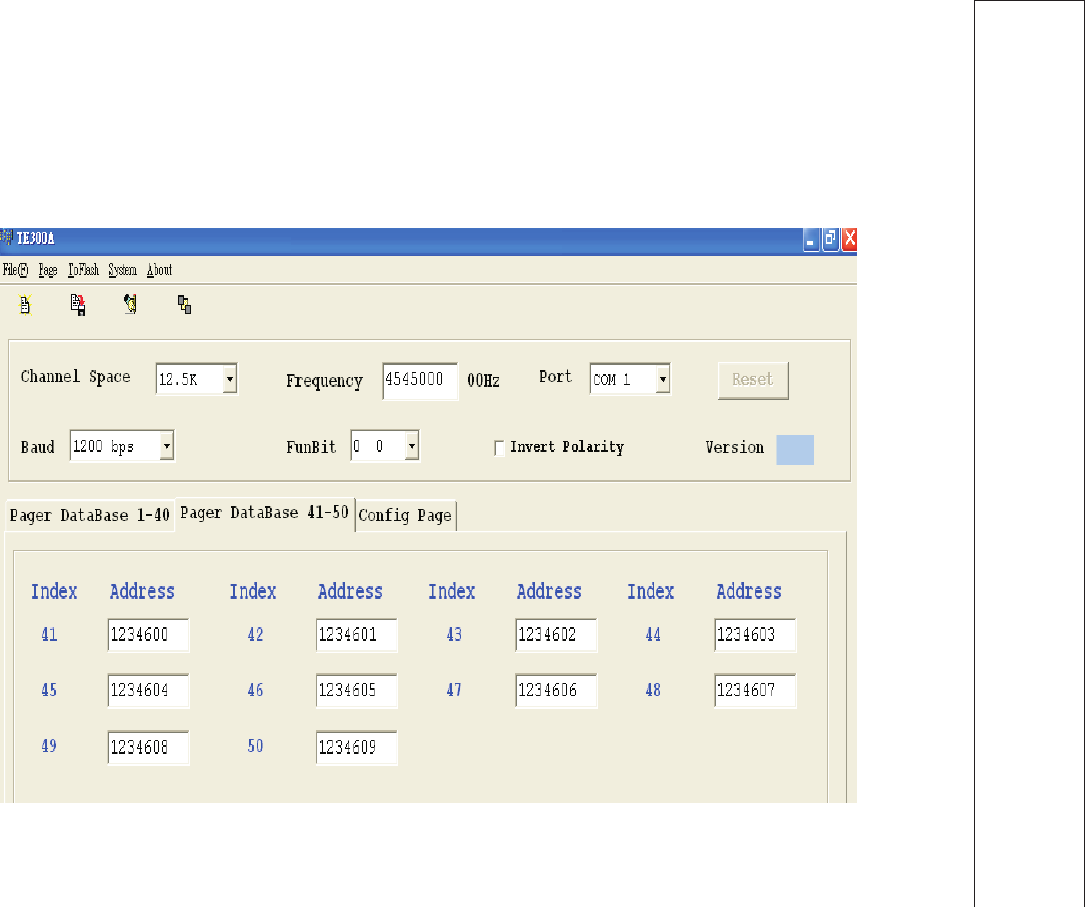Screen dimensions: 1085x907
Task: Click the index label 42
Action: point(255,634)
